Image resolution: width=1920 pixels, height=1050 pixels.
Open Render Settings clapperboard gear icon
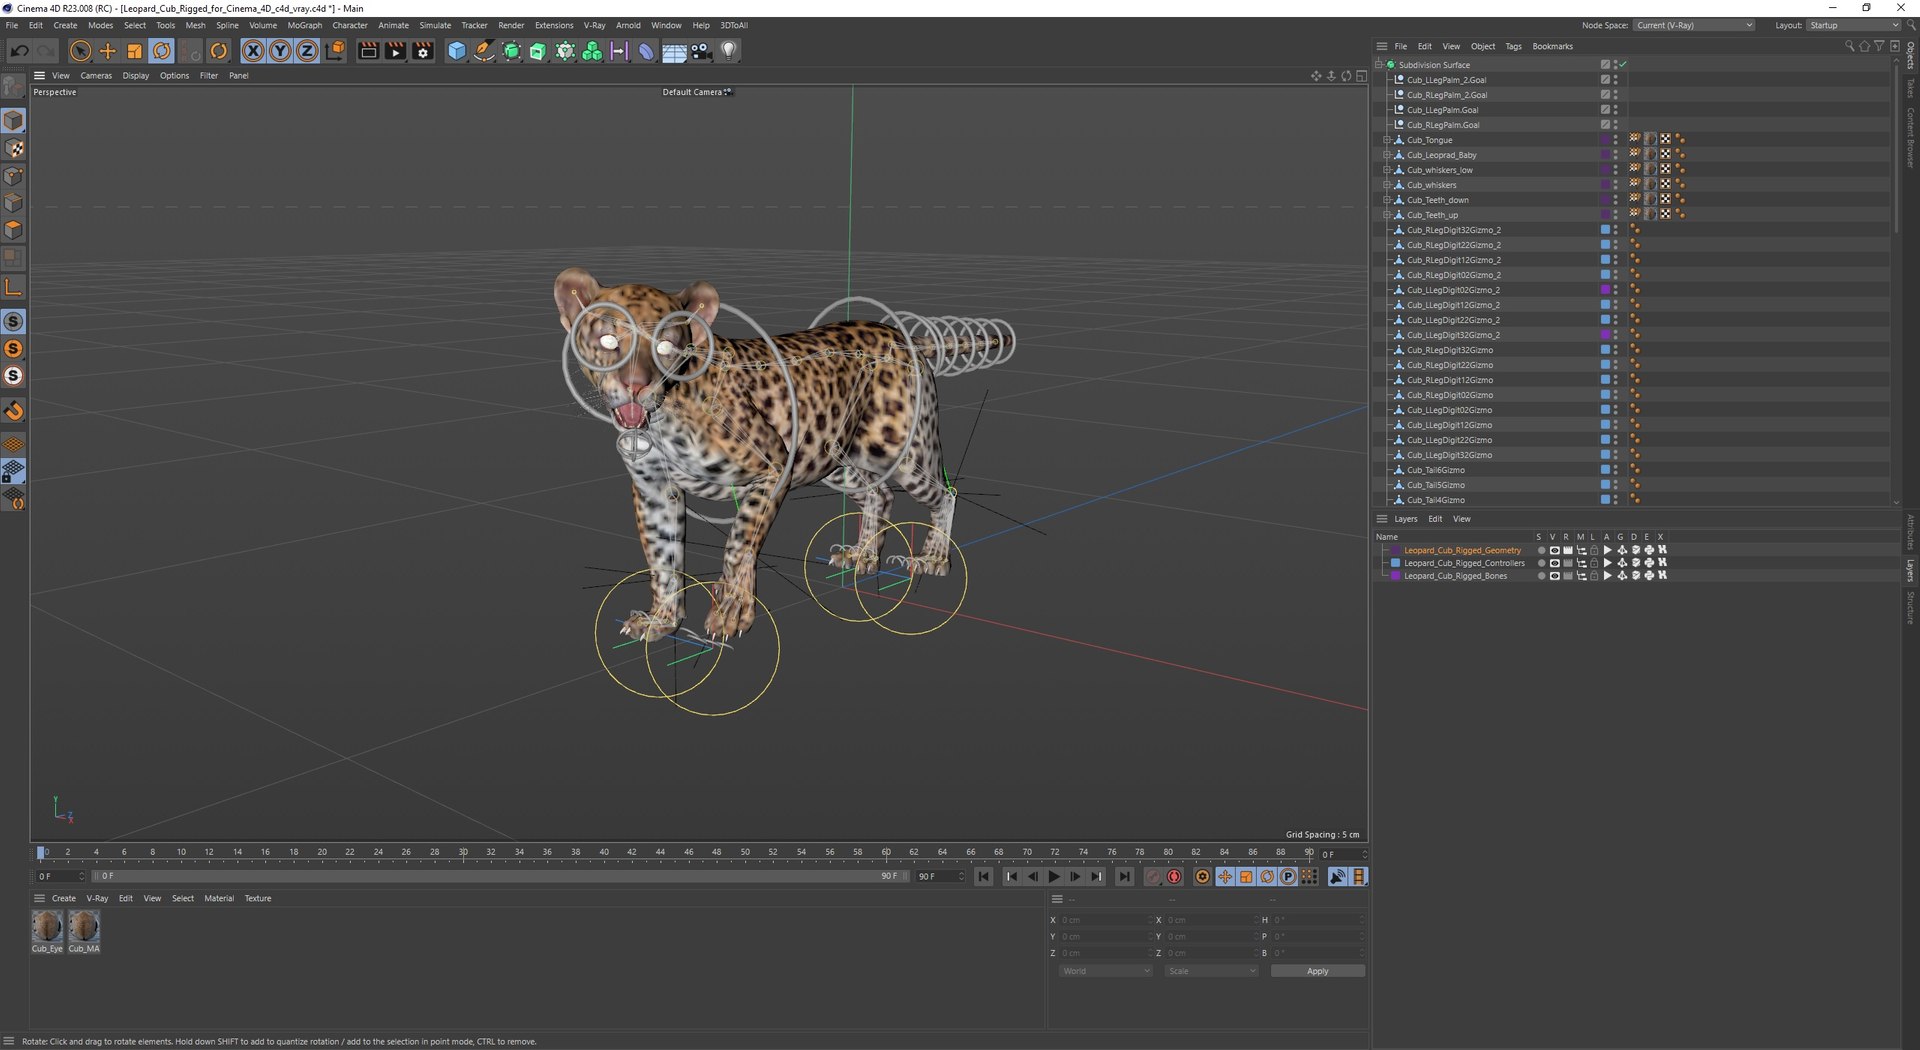[x=423, y=51]
